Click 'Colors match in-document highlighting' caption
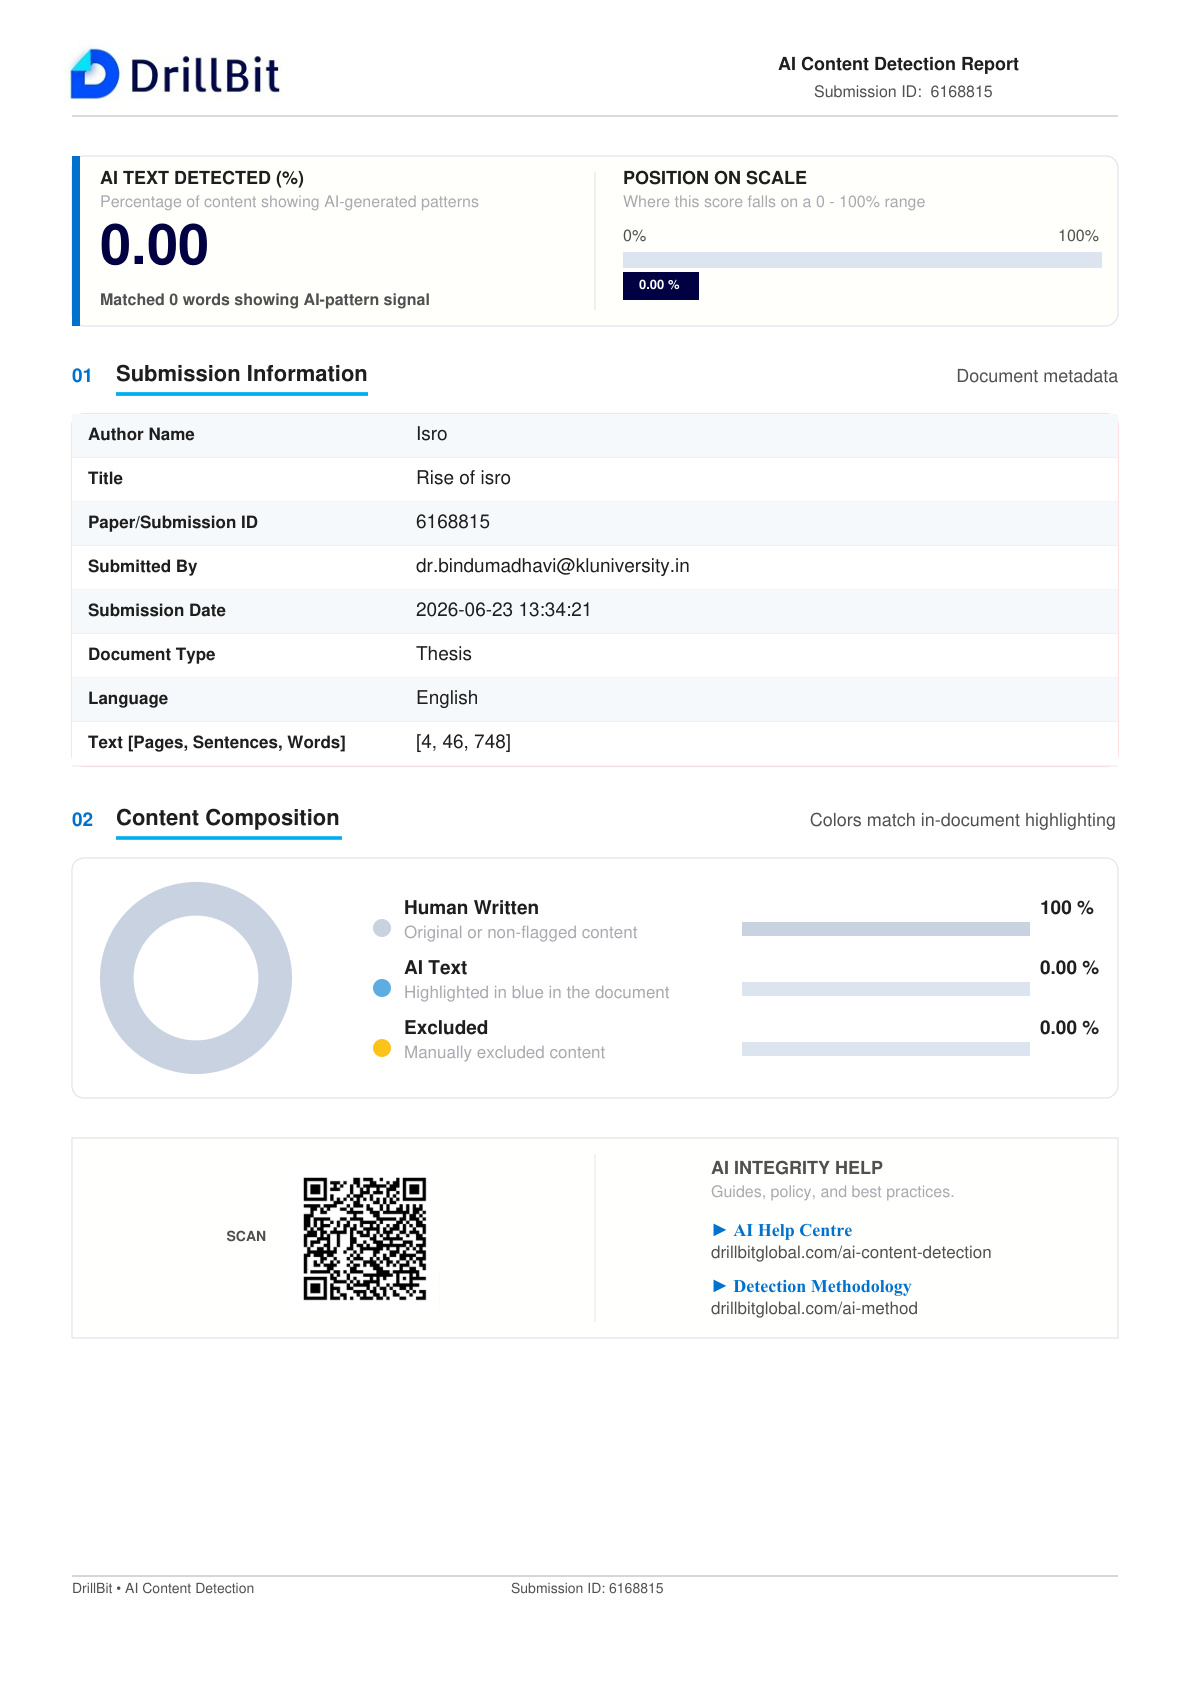The image size is (1190, 1684). pyautogui.click(x=962, y=820)
